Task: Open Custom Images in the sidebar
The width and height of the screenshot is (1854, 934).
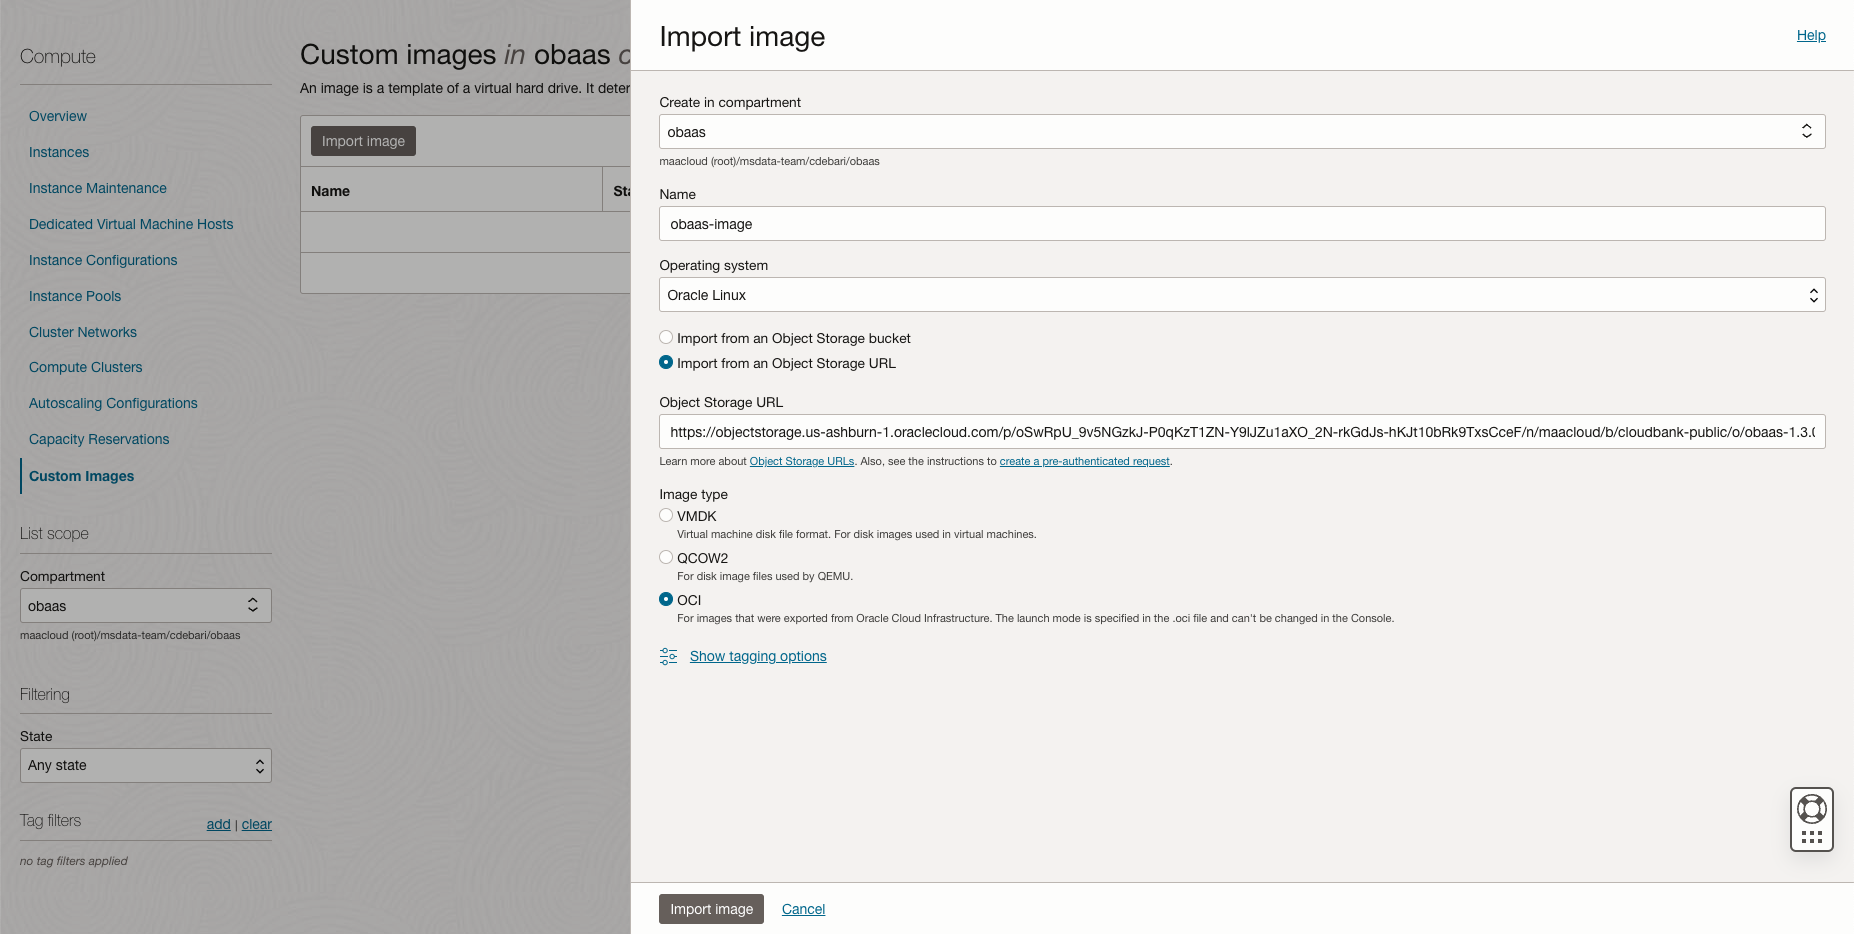Action: tap(81, 476)
